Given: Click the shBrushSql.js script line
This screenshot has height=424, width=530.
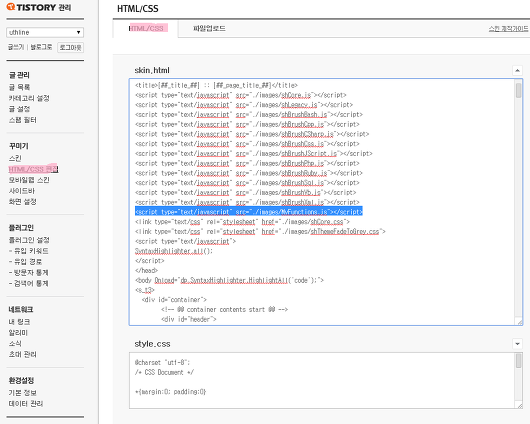Looking at the screenshot, I should [x=247, y=183].
